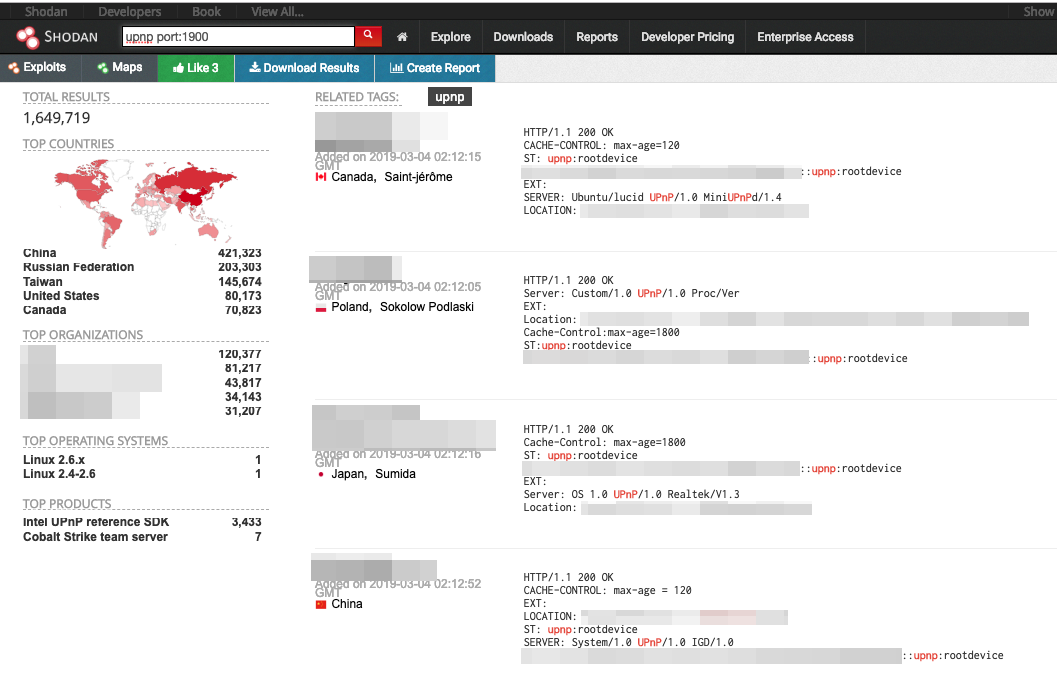The width and height of the screenshot is (1057, 684).
Task: Click the red search magnifier button
Action: [369, 37]
